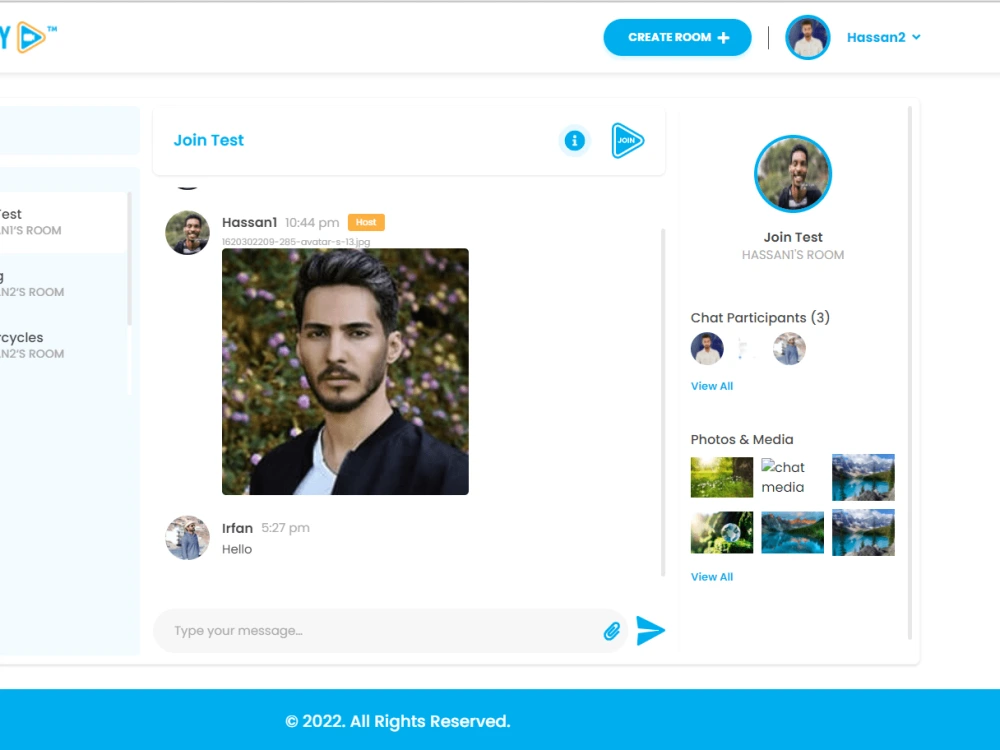
Task: Open bottom-middle blue lake thumbnail
Action: coord(792,533)
